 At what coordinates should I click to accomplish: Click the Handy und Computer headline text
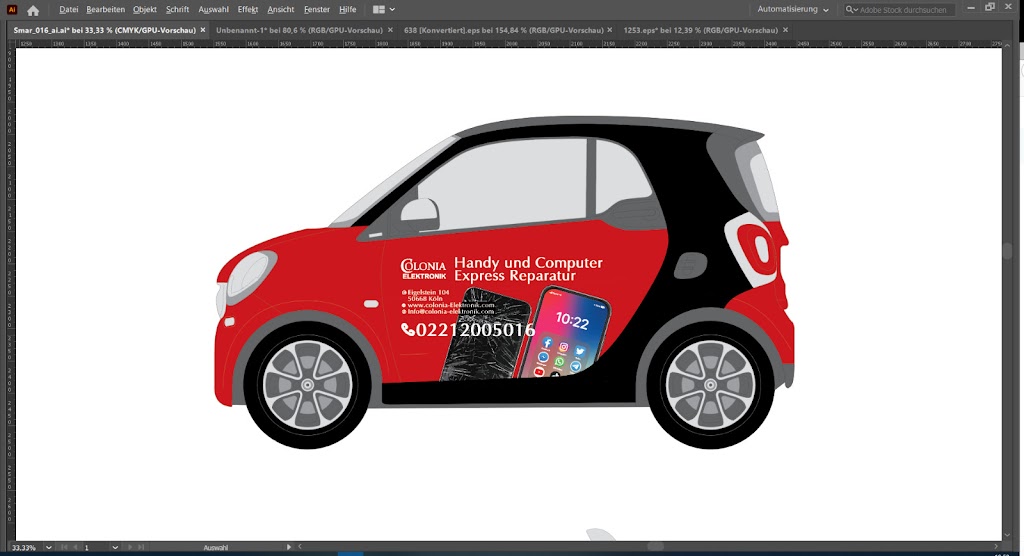pyautogui.click(x=528, y=263)
